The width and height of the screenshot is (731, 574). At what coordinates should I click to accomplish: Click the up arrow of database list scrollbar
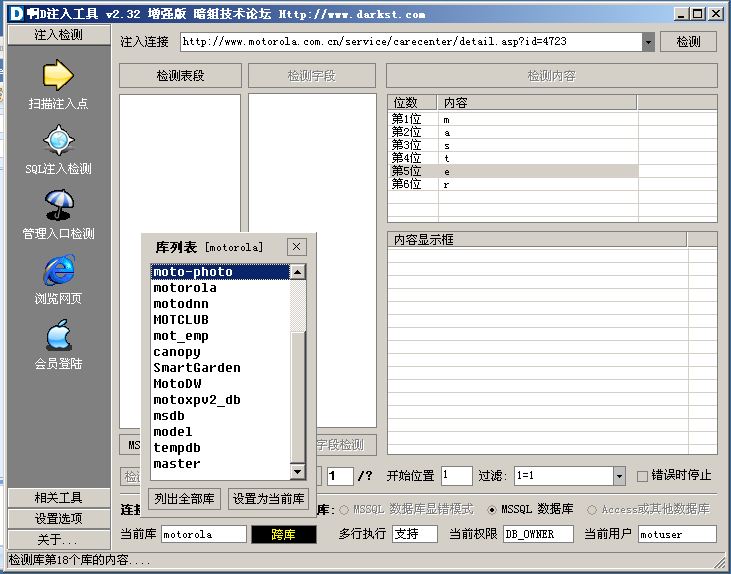pos(297,272)
